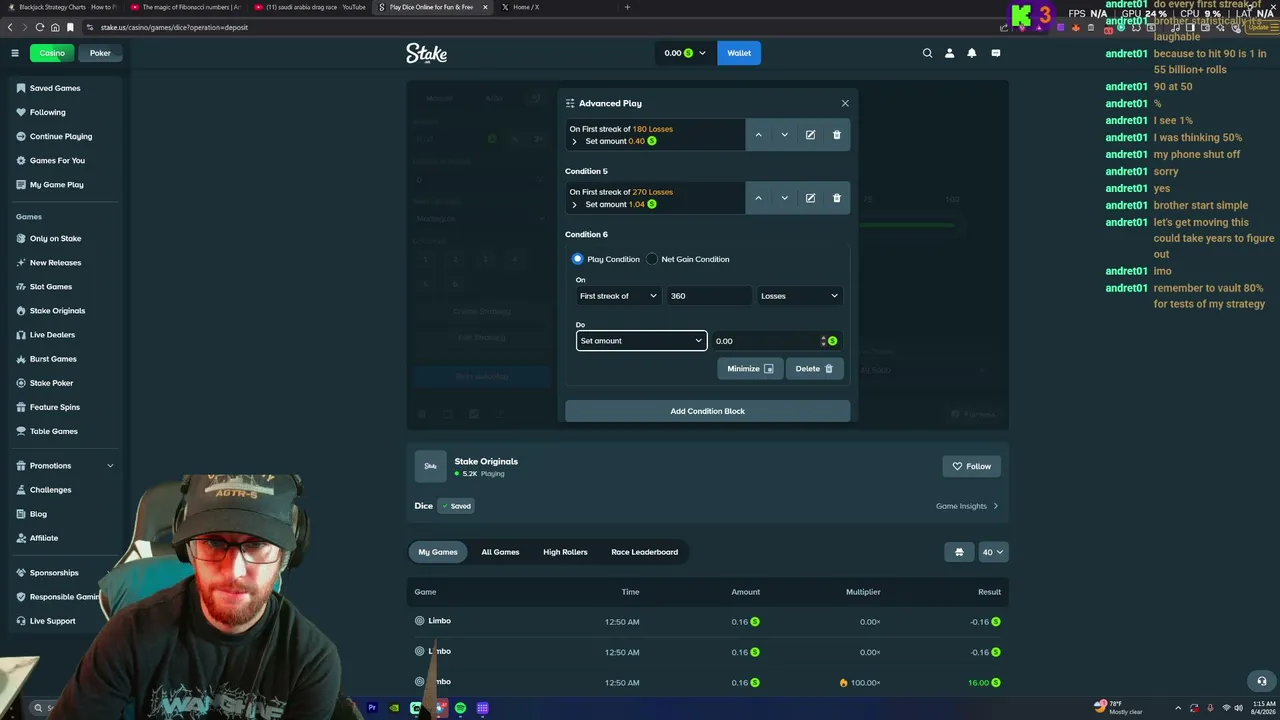The width and height of the screenshot is (1280, 720).
Task: Click the amount input showing 0.00
Action: pyautogui.click(x=766, y=341)
